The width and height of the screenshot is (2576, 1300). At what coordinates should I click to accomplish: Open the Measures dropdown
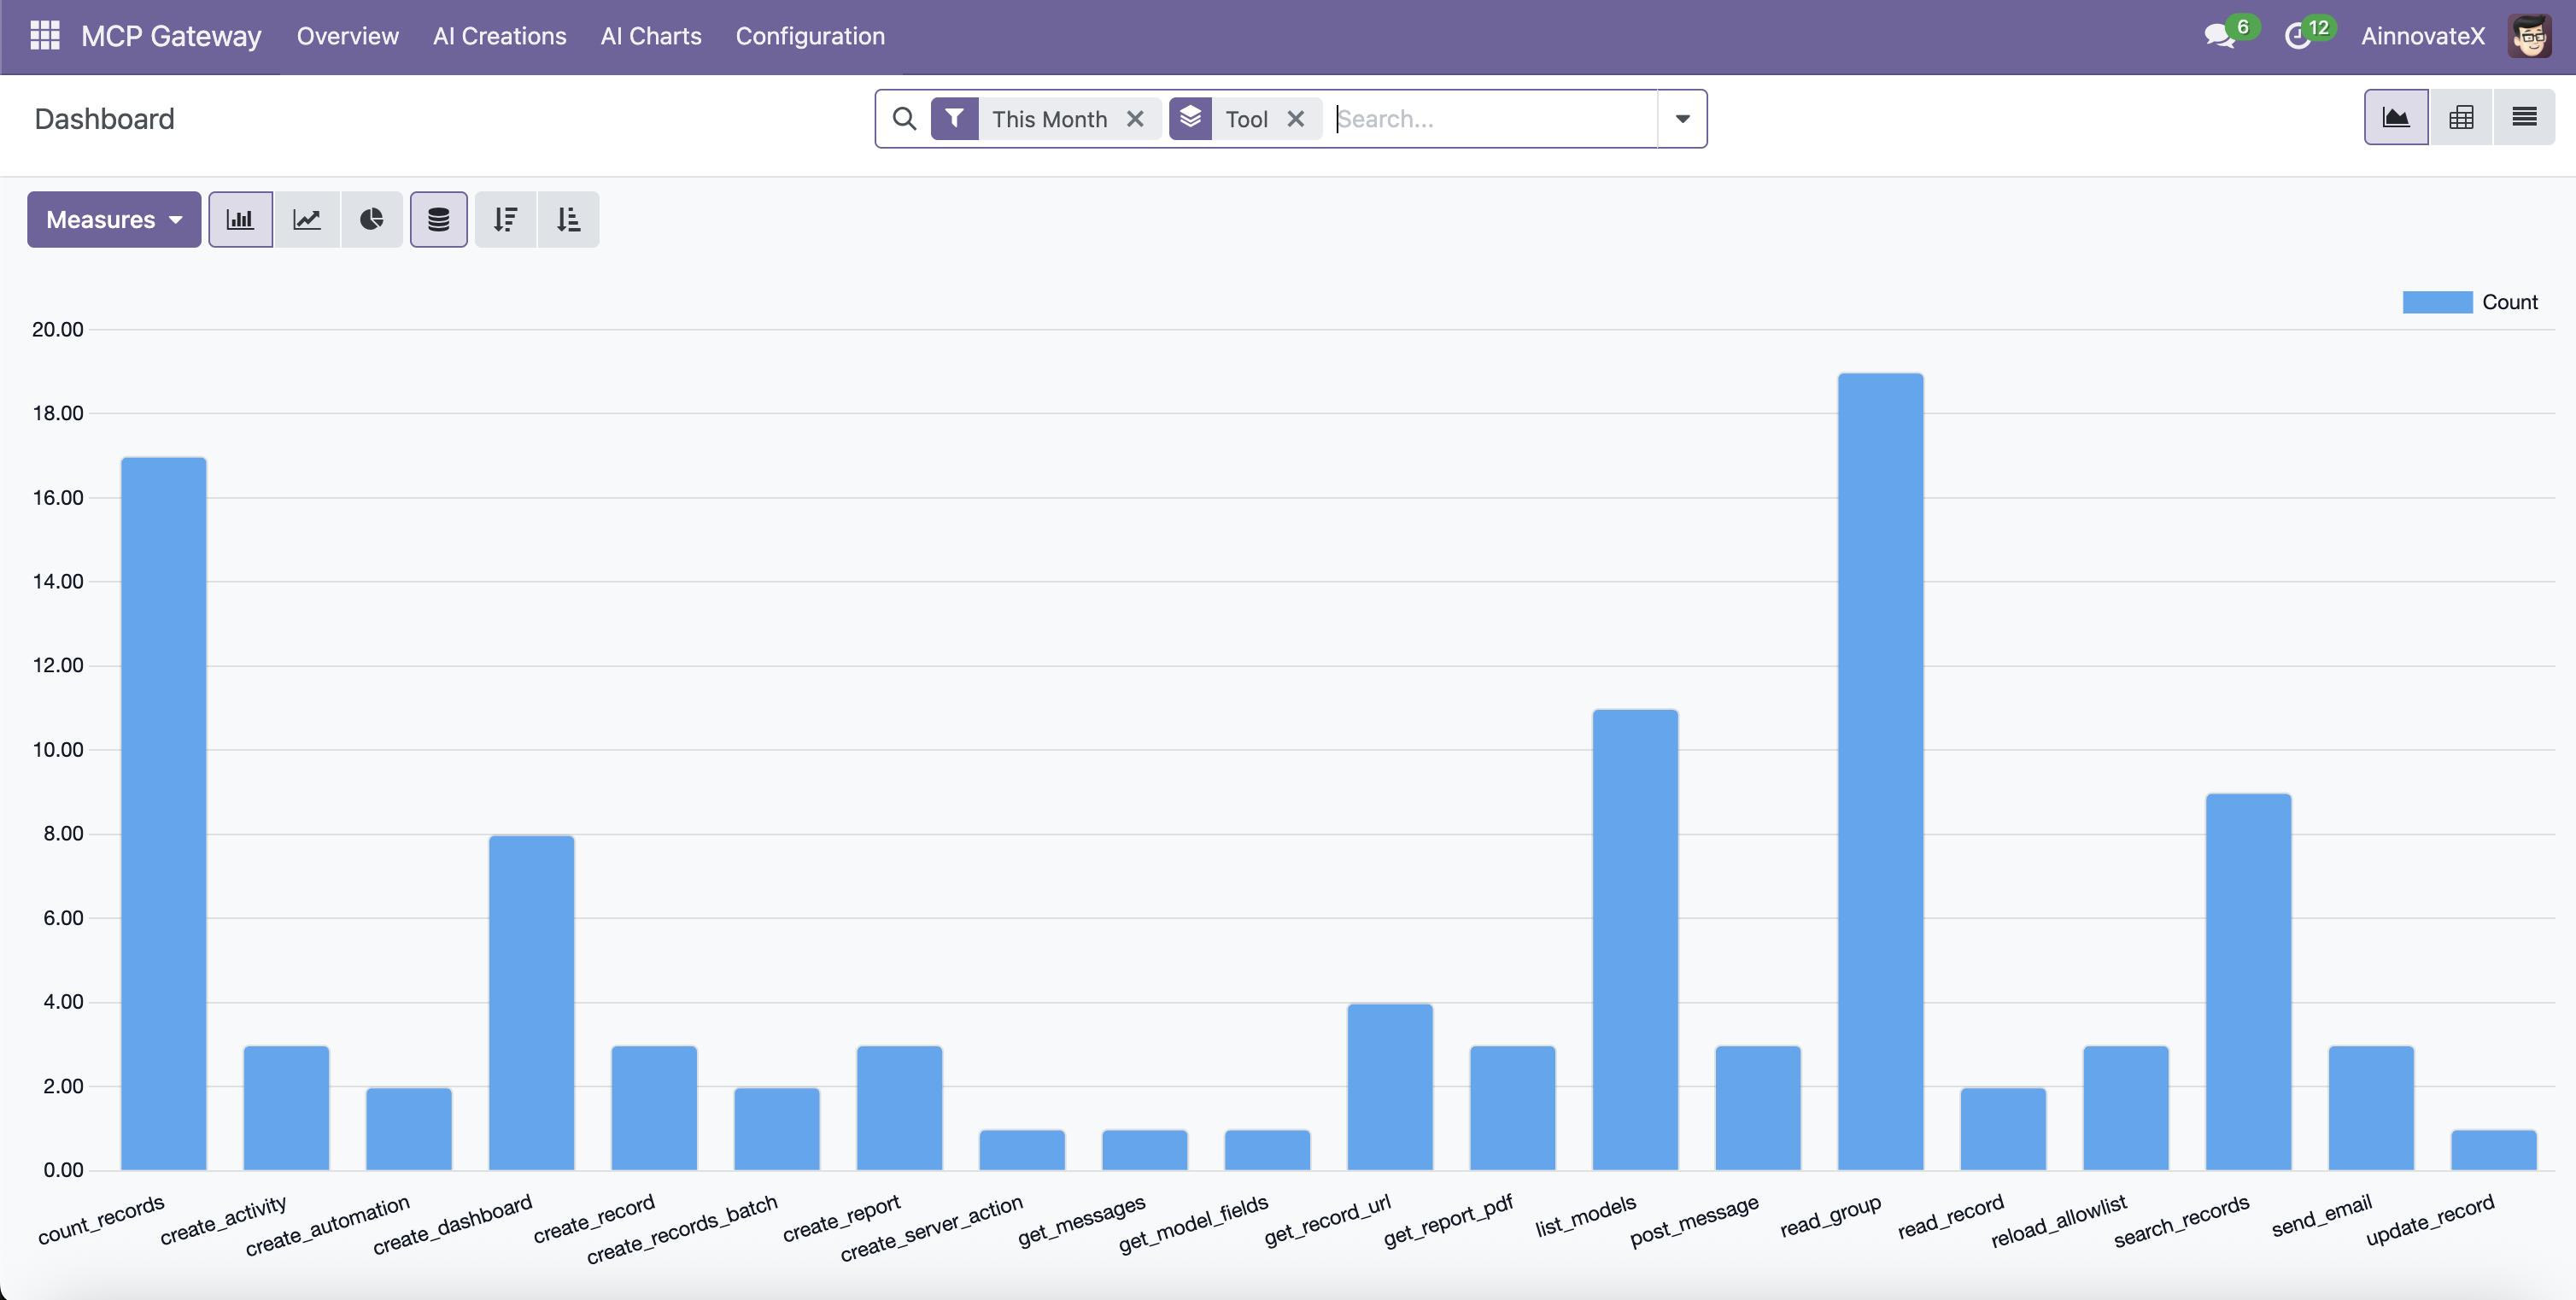pyautogui.click(x=113, y=219)
